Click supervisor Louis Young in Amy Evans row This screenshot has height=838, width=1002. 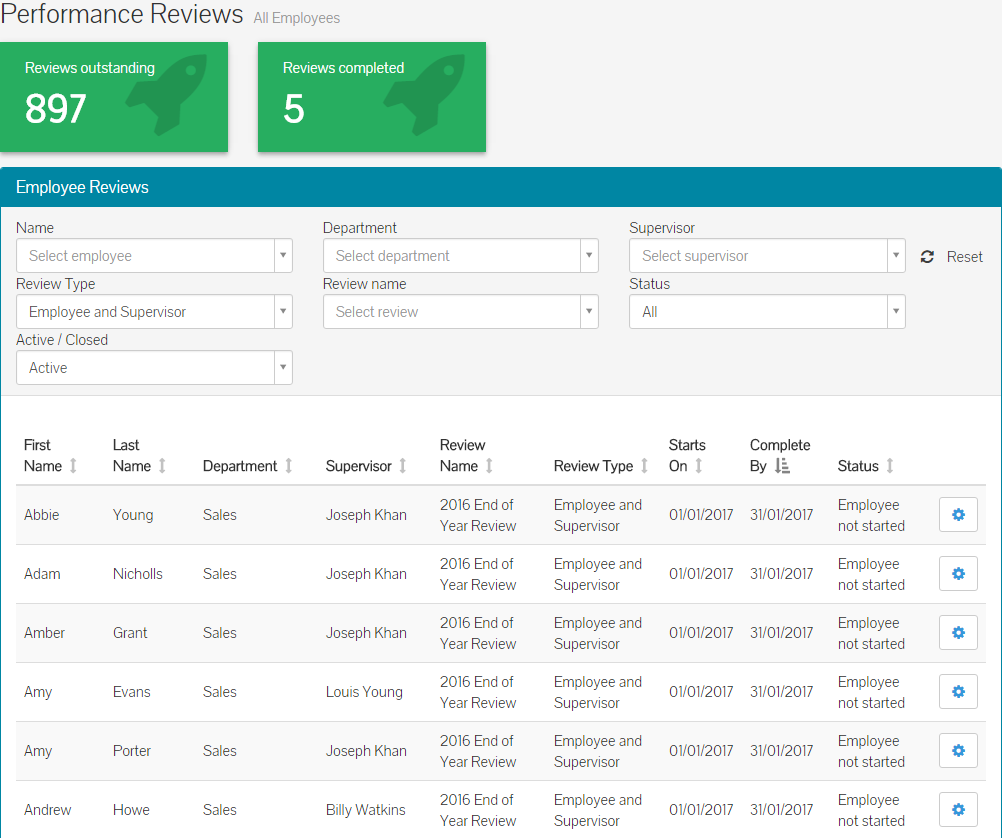click(364, 692)
